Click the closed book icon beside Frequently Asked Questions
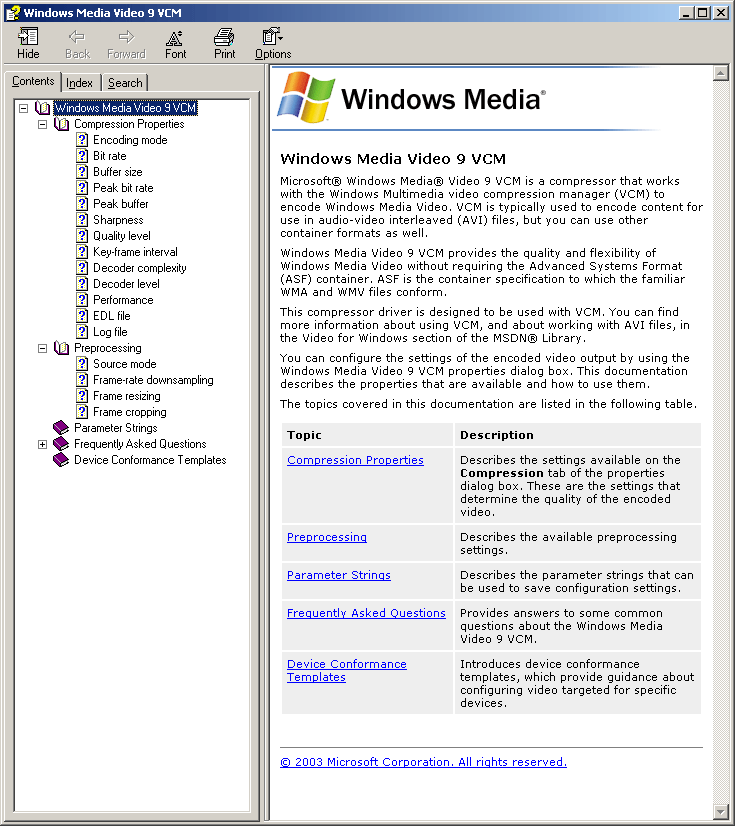The width and height of the screenshot is (735, 826). point(61,444)
